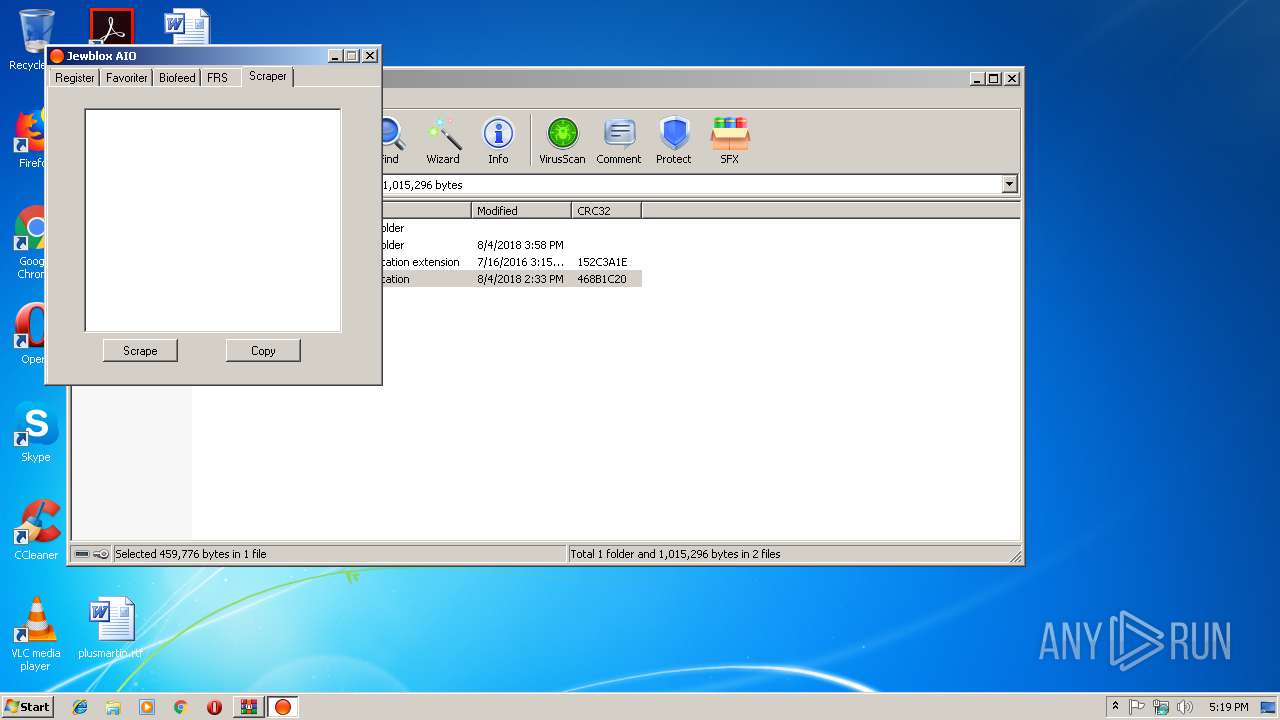The width and height of the screenshot is (1280, 720).
Task: Click the Scrape button
Action: [x=140, y=350]
